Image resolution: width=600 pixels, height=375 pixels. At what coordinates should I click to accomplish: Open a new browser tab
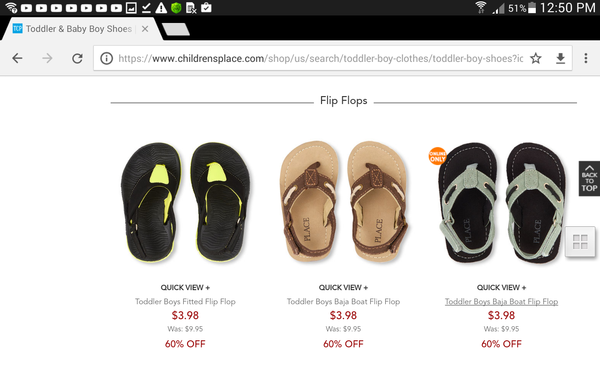176,29
